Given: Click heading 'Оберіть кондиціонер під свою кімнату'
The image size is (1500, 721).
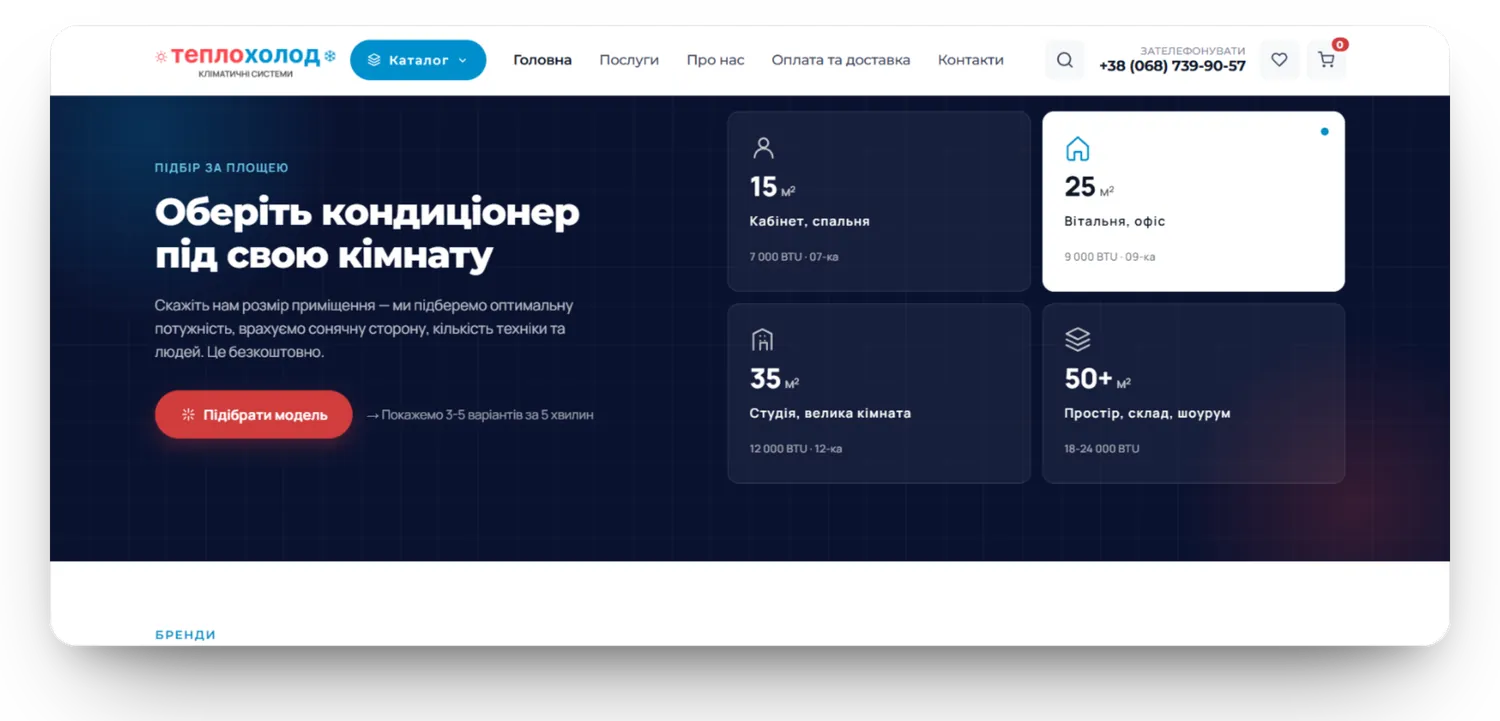Looking at the screenshot, I should point(367,234).
